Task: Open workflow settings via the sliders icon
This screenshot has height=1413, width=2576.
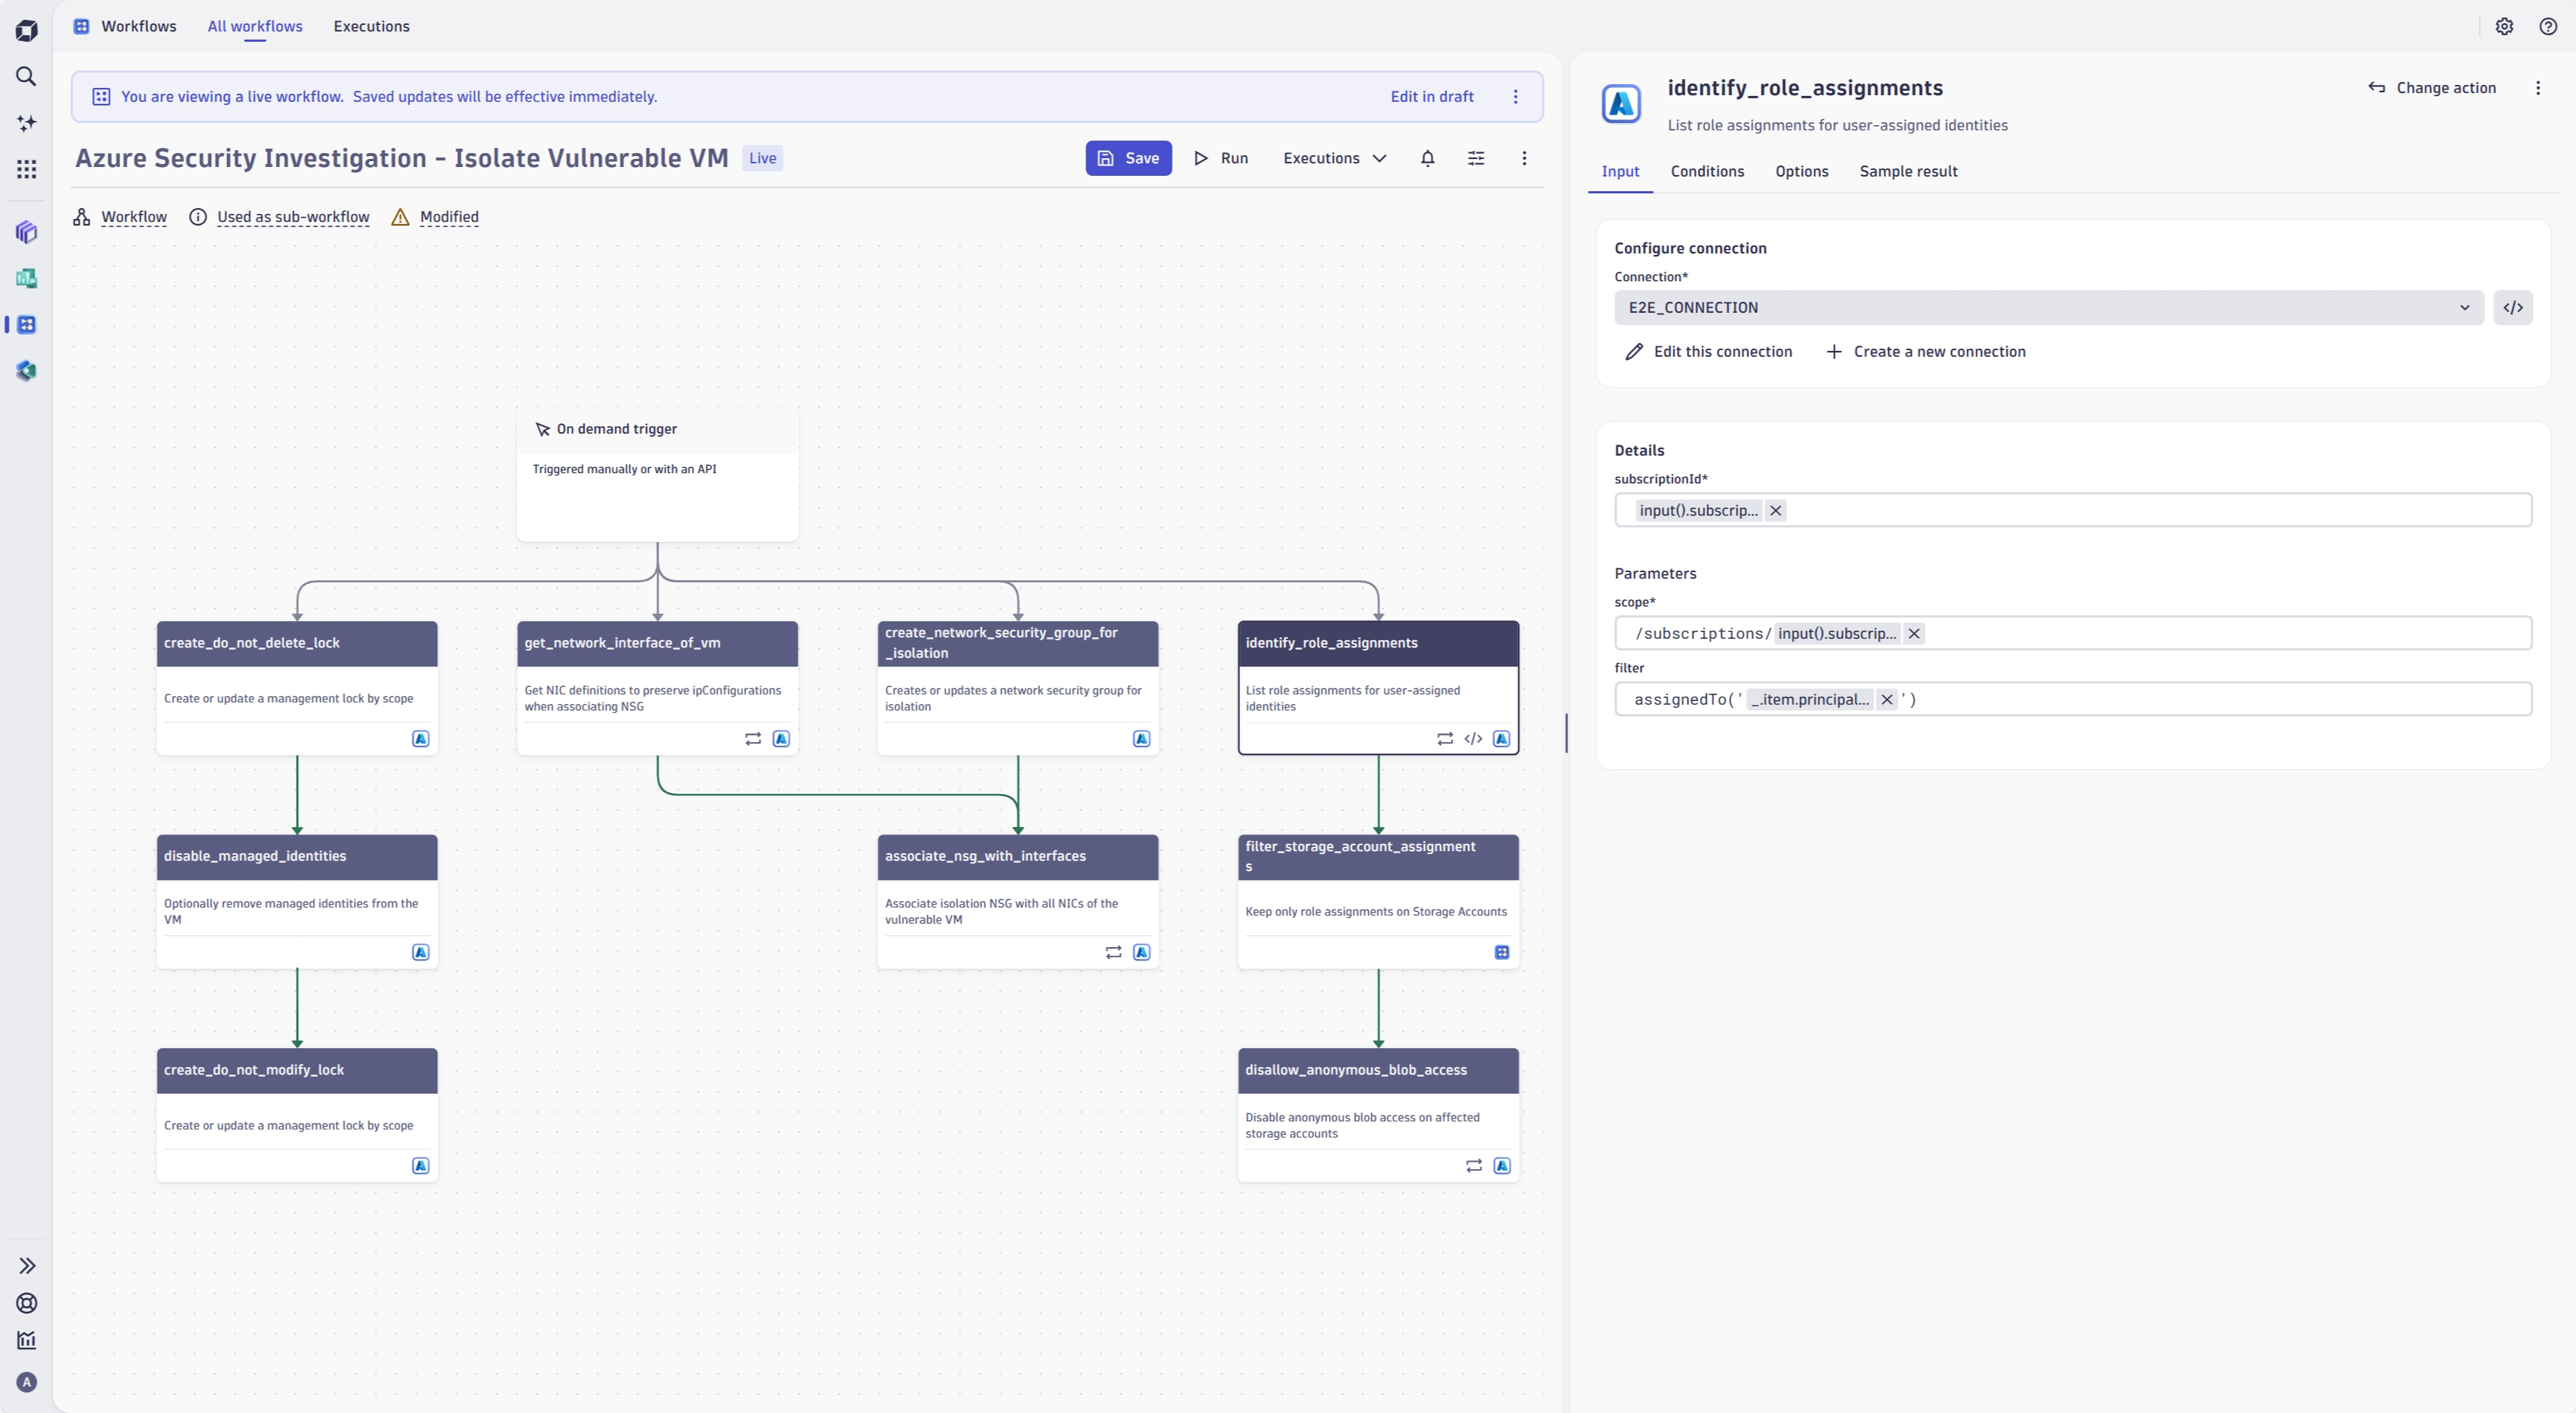Action: click(1476, 158)
